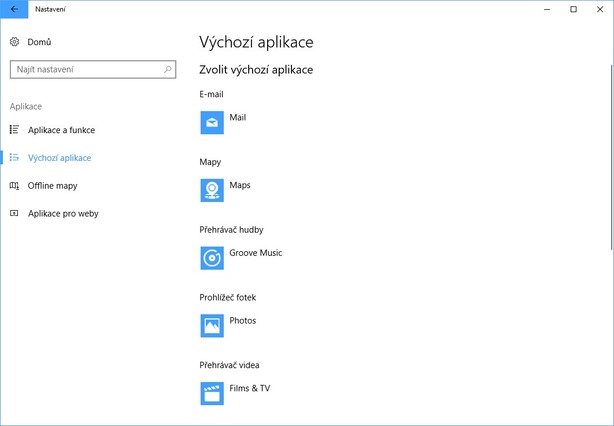
Task: Click the Aplikace pro weby icon
Action: click(x=14, y=213)
